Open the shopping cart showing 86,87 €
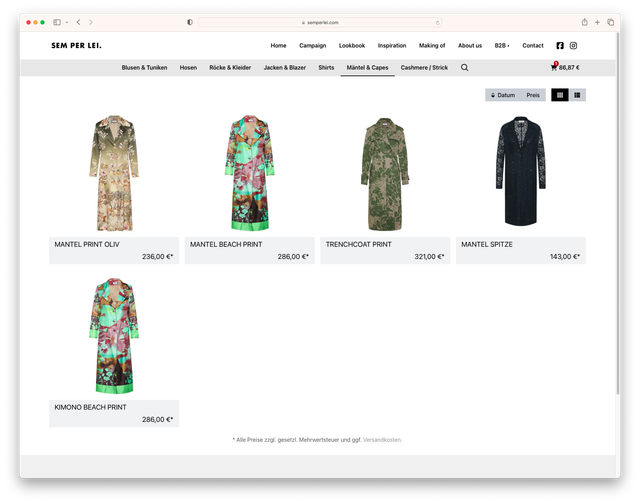The height and width of the screenshot is (504, 640). click(565, 68)
